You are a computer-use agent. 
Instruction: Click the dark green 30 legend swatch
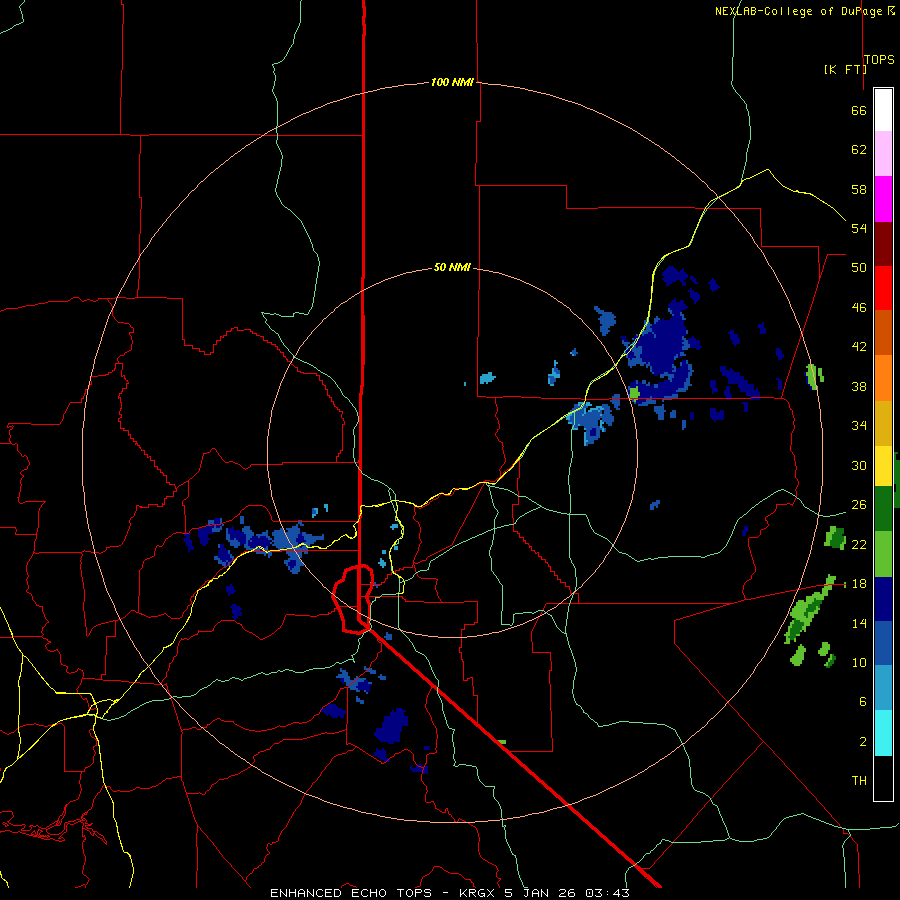tap(883, 509)
